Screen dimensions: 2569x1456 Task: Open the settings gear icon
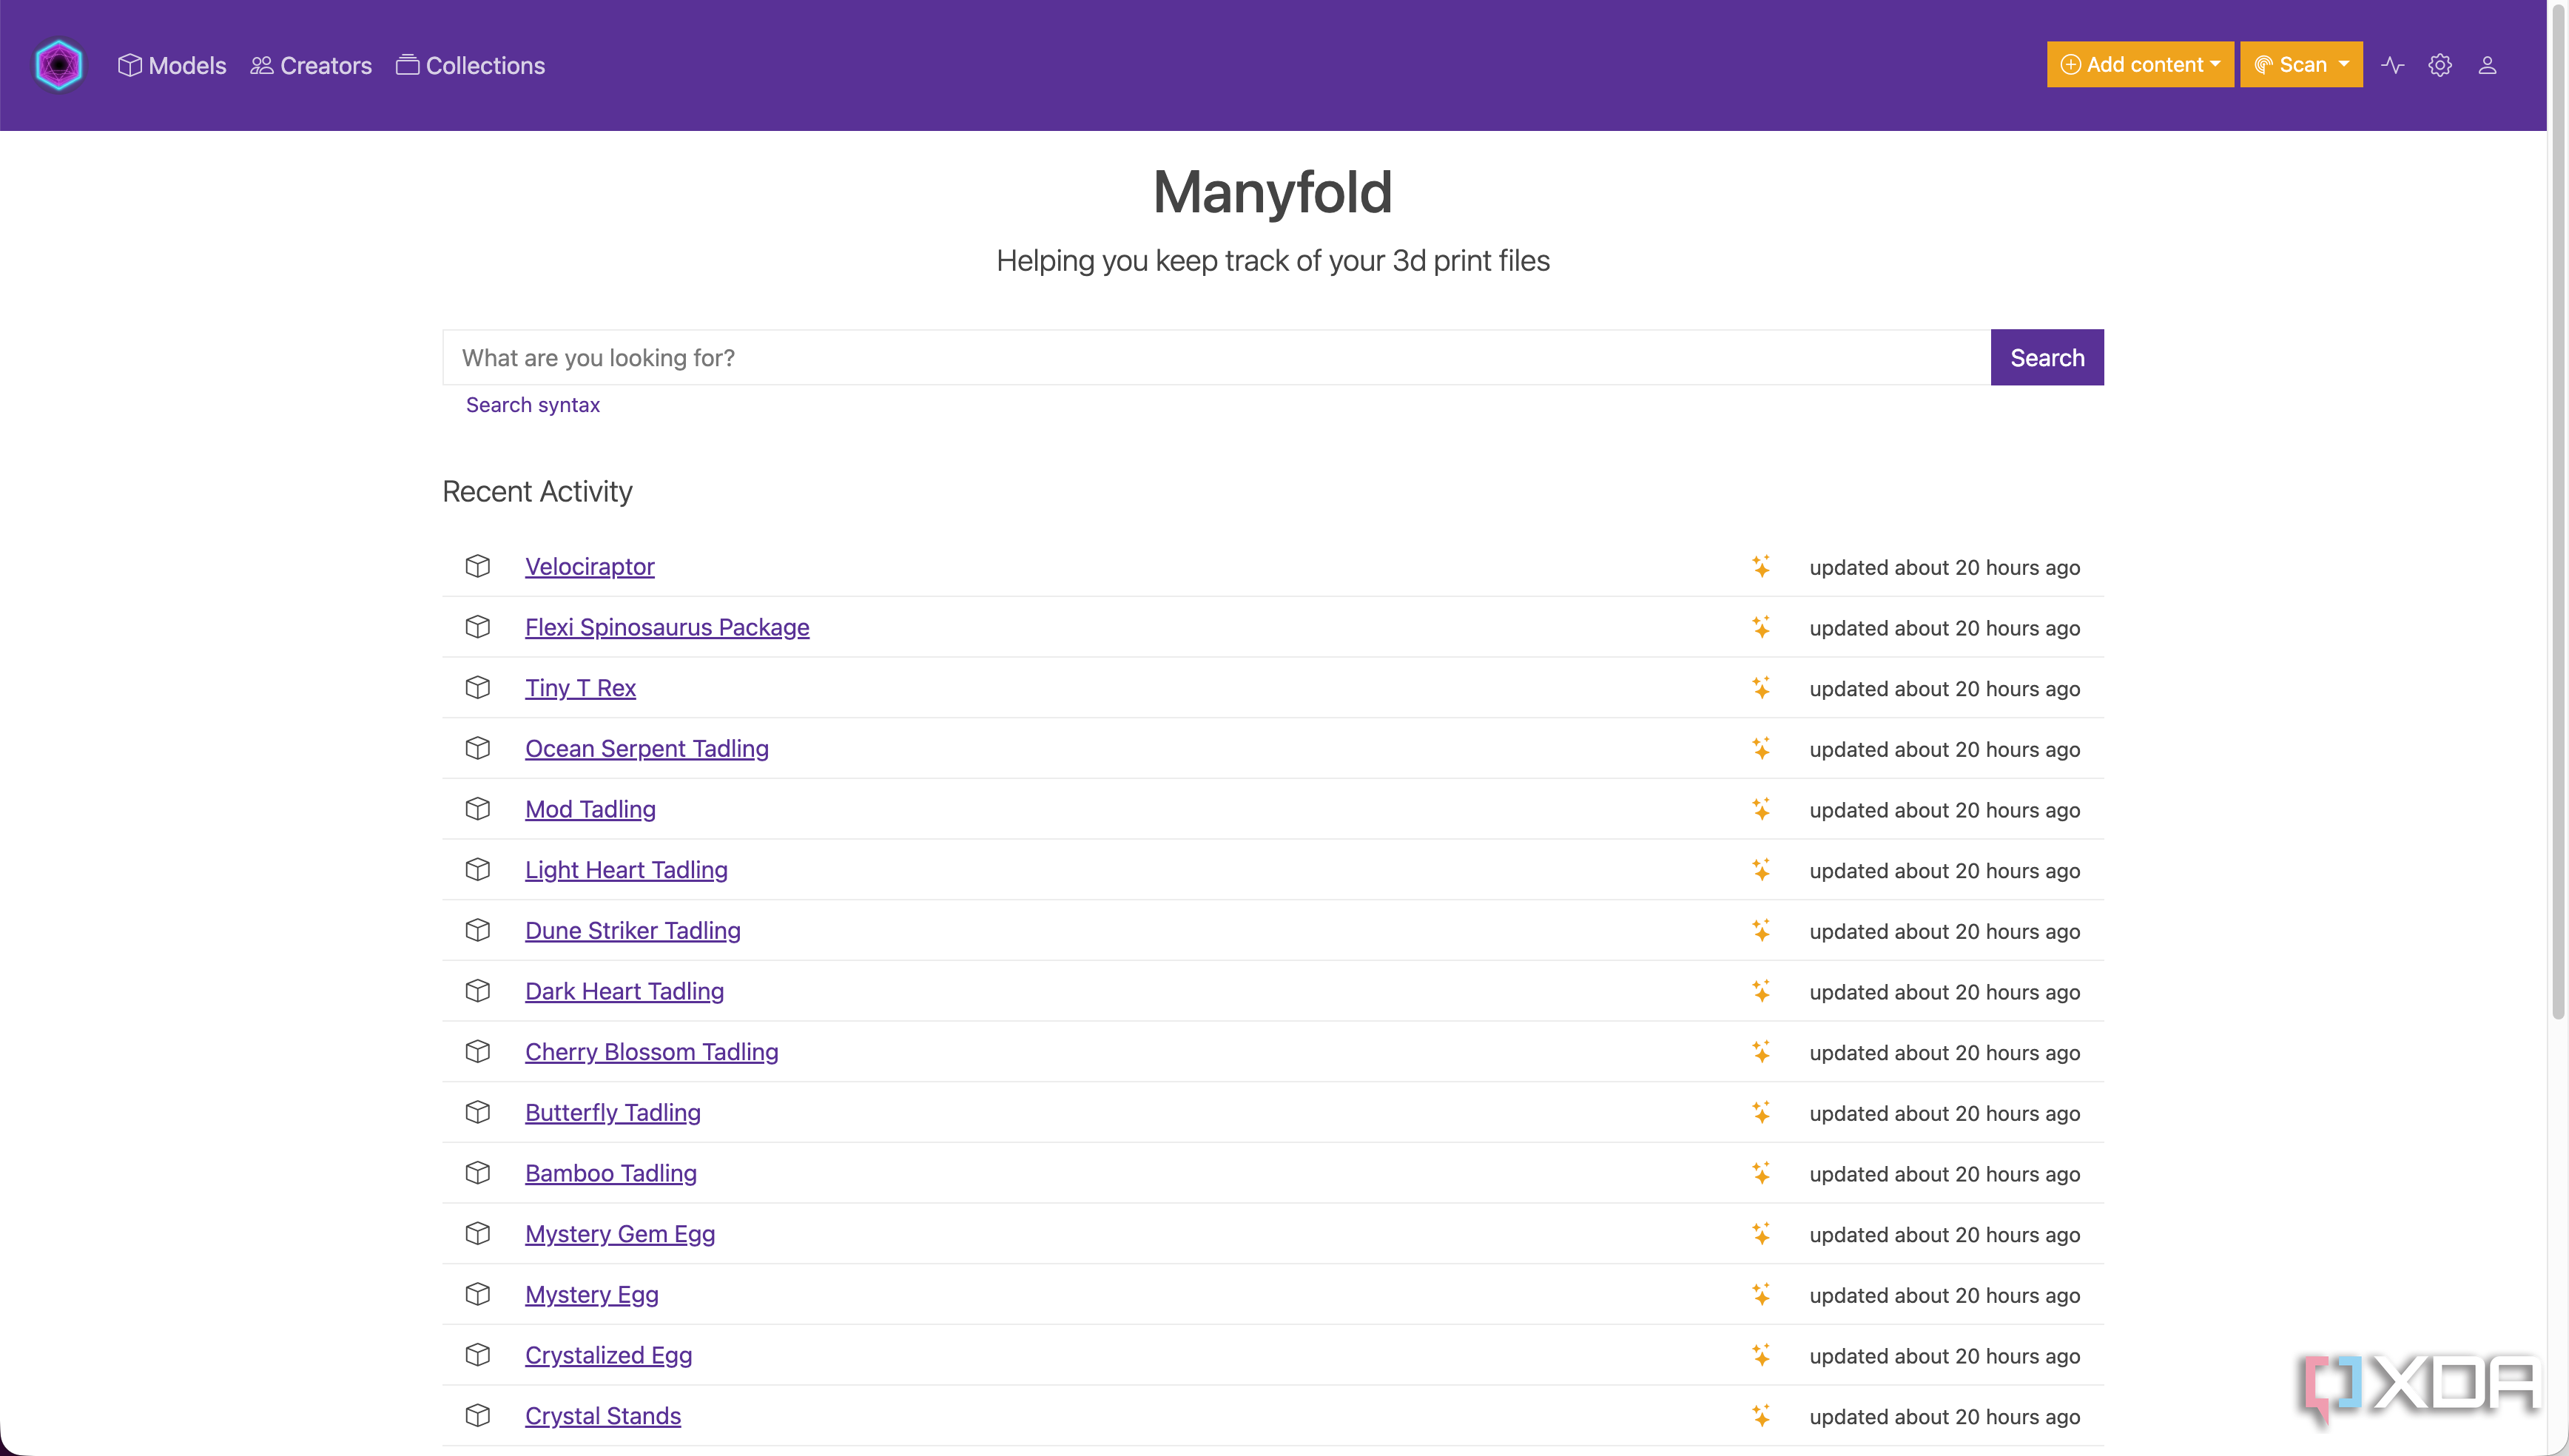point(2440,65)
